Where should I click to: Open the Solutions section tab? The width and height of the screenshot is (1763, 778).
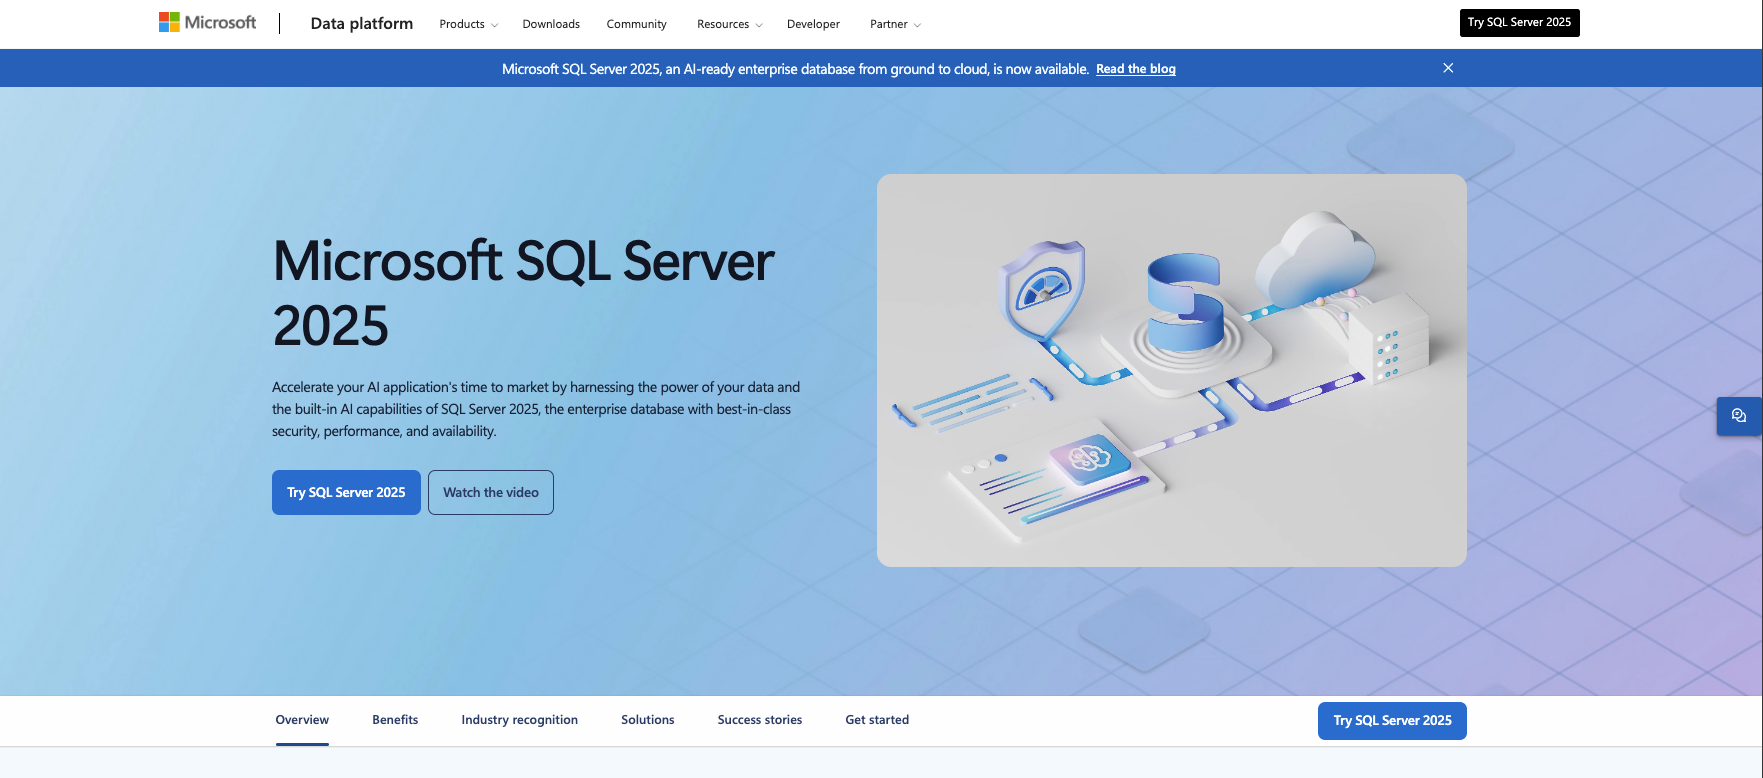coord(647,720)
